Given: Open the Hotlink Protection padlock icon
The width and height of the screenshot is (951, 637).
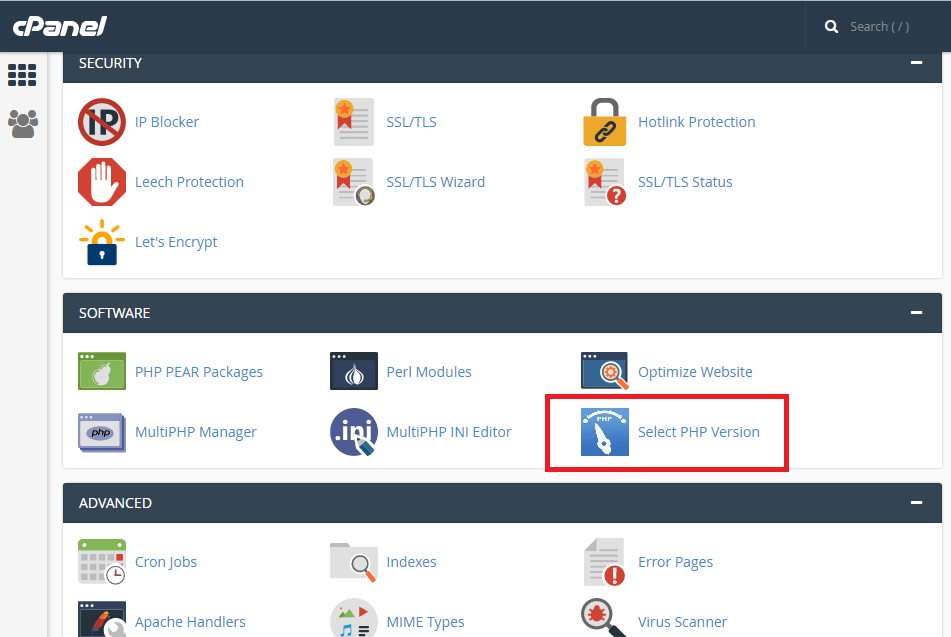Looking at the screenshot, I should pos(605,122).
